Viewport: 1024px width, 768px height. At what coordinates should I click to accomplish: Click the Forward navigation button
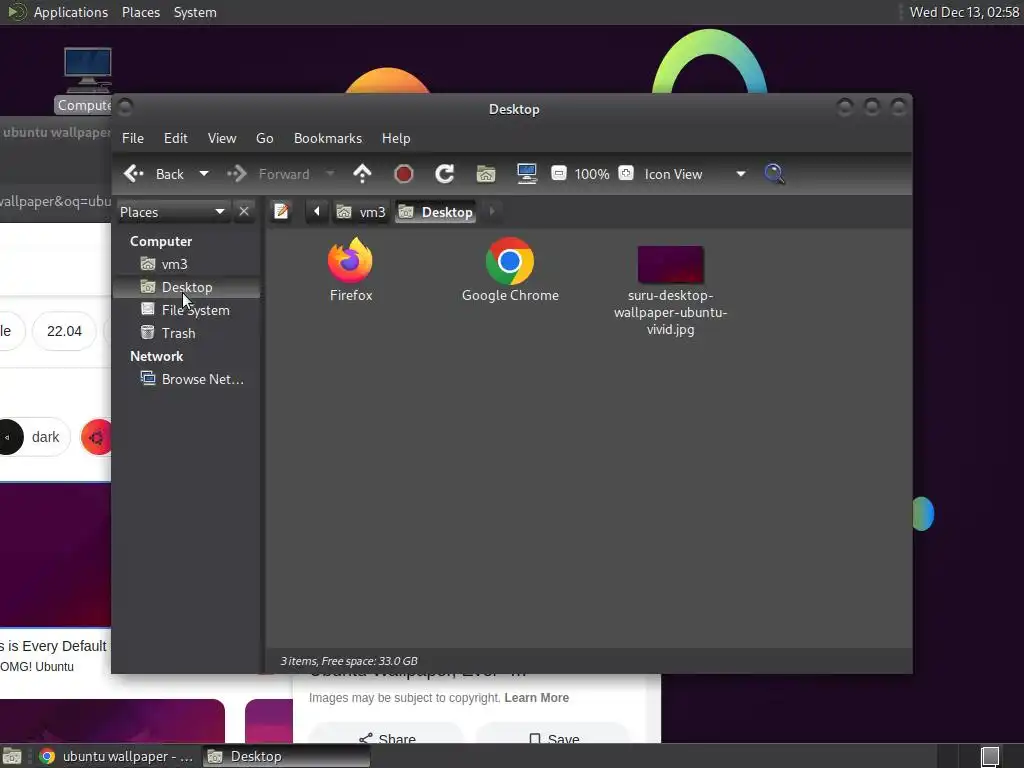268,174
